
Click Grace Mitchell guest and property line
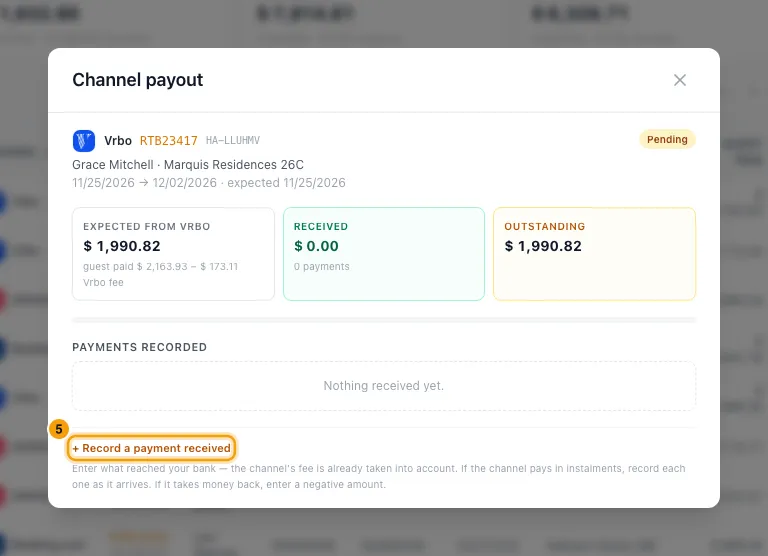point(188,165)
